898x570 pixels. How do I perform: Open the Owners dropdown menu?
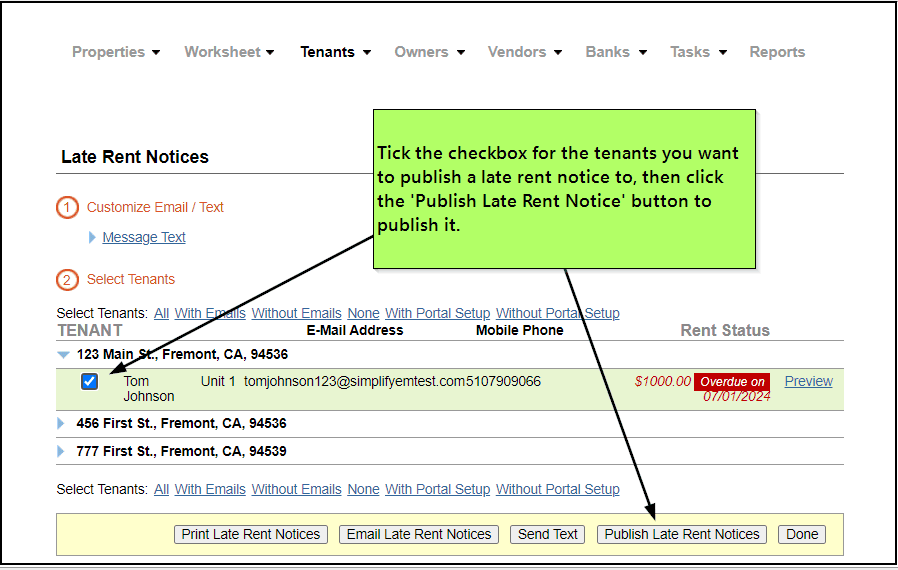(430, 52)
